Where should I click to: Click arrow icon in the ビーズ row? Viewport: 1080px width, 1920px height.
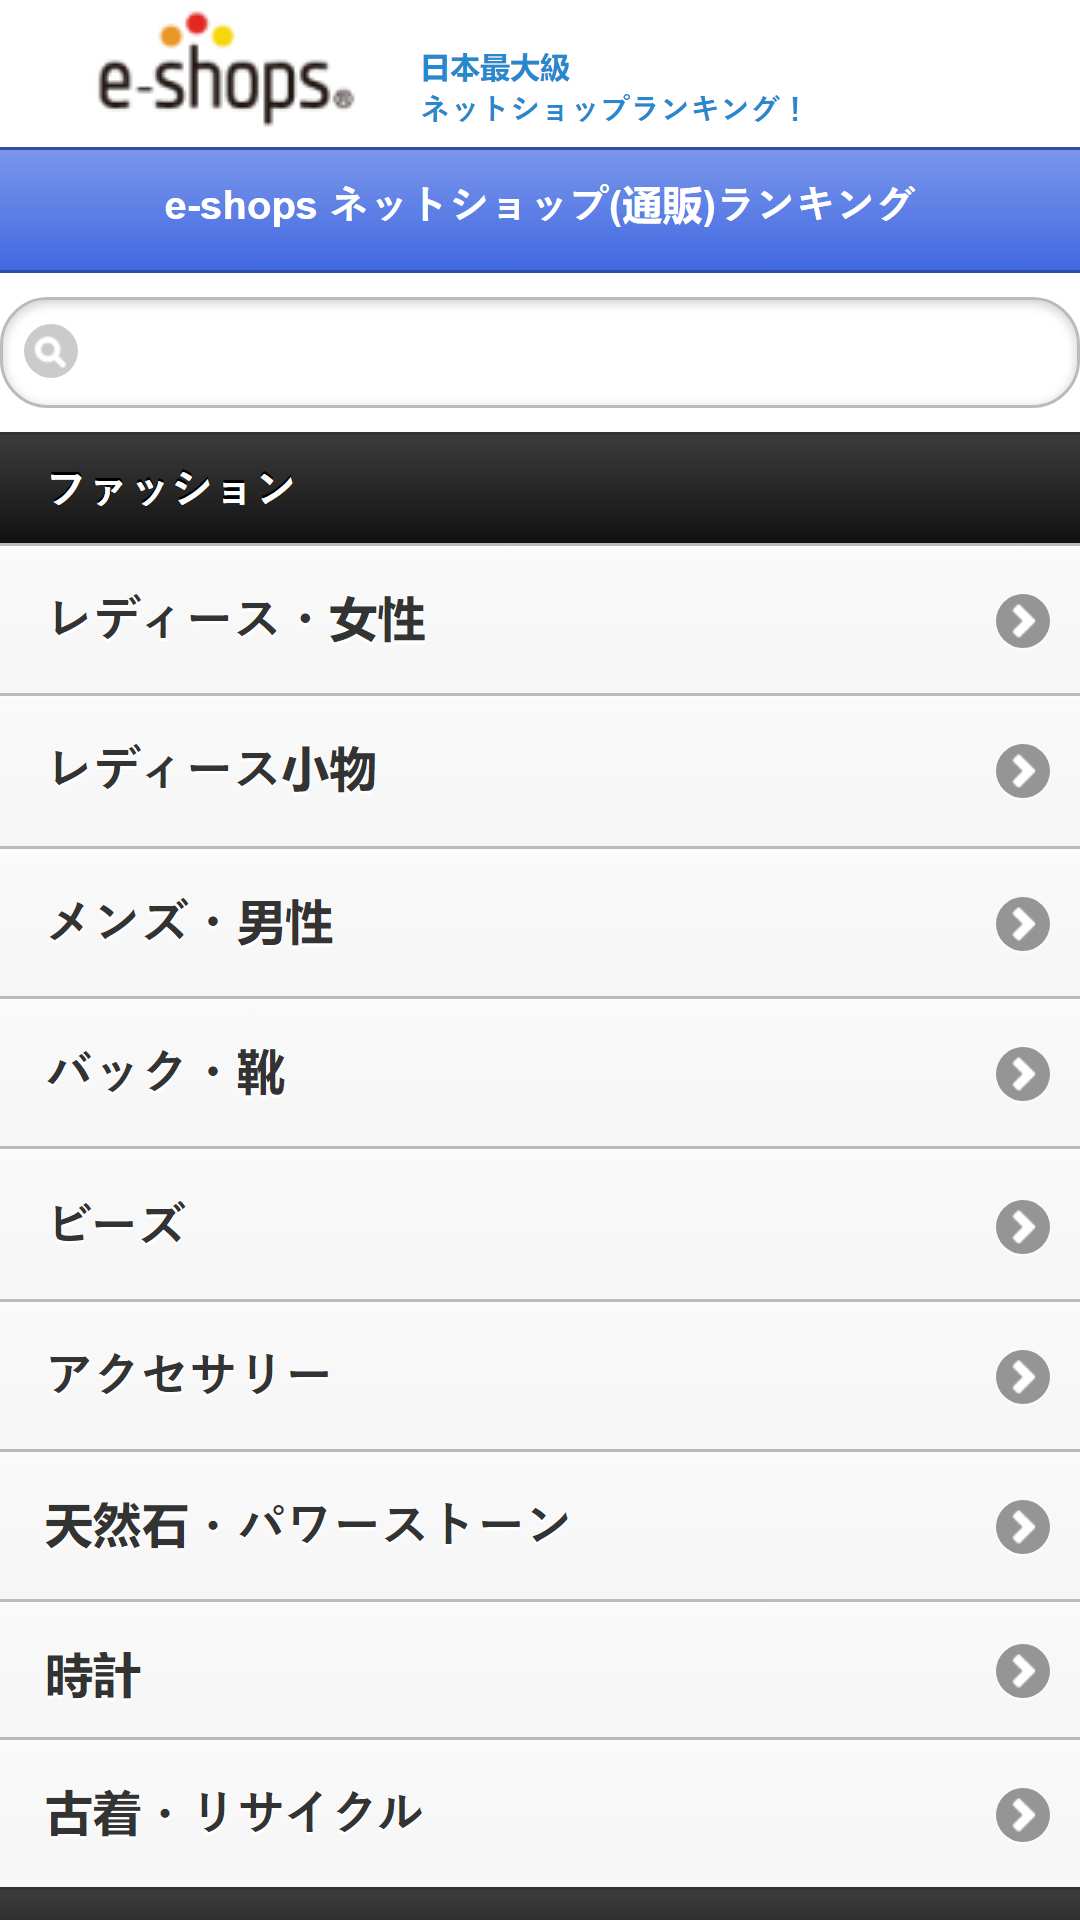1022,1227
